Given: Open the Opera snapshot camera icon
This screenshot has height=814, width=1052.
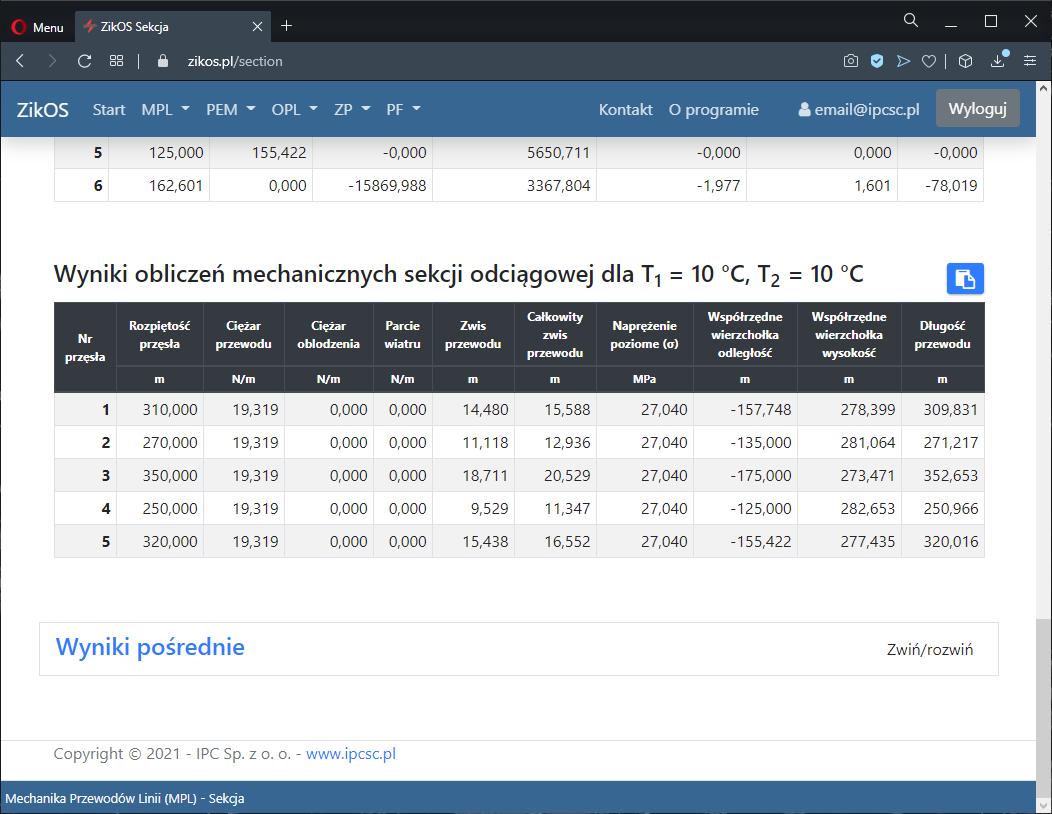Looking at the screenshot, I should (850, 61).
